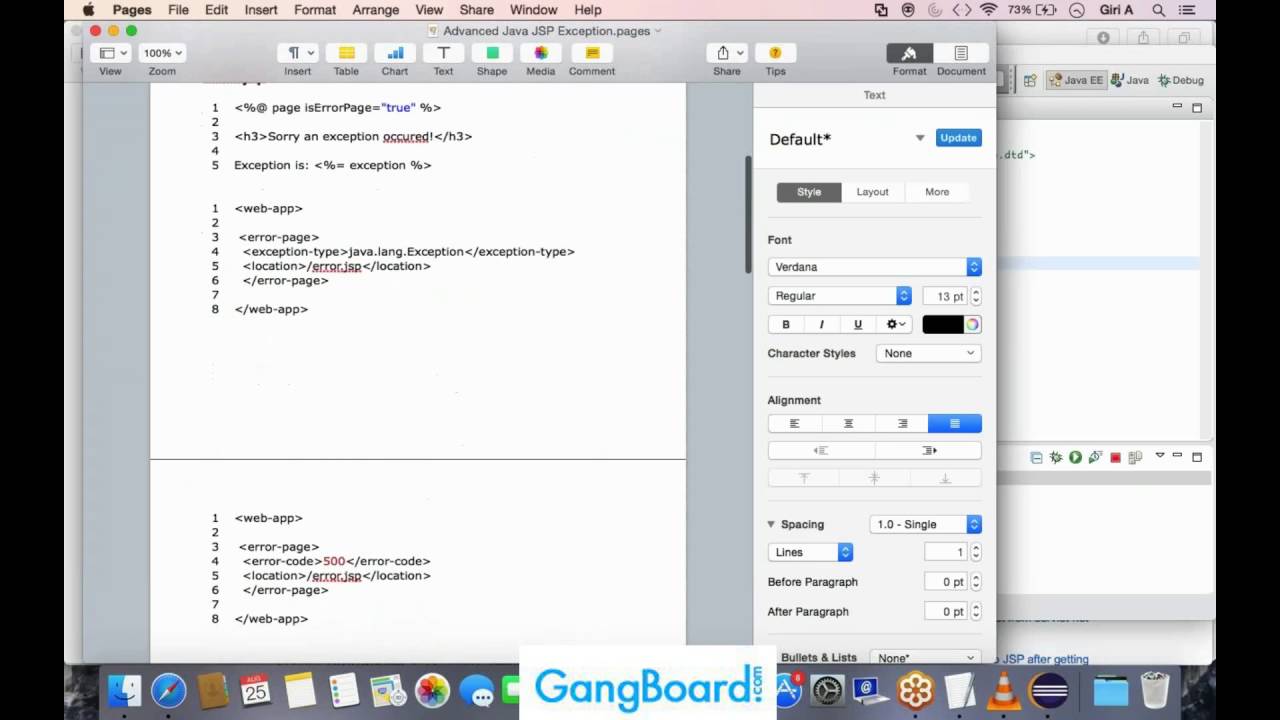Viewport: 1280px width, 720px height.
Task: Click the Update style button
Action: point(958,138)
